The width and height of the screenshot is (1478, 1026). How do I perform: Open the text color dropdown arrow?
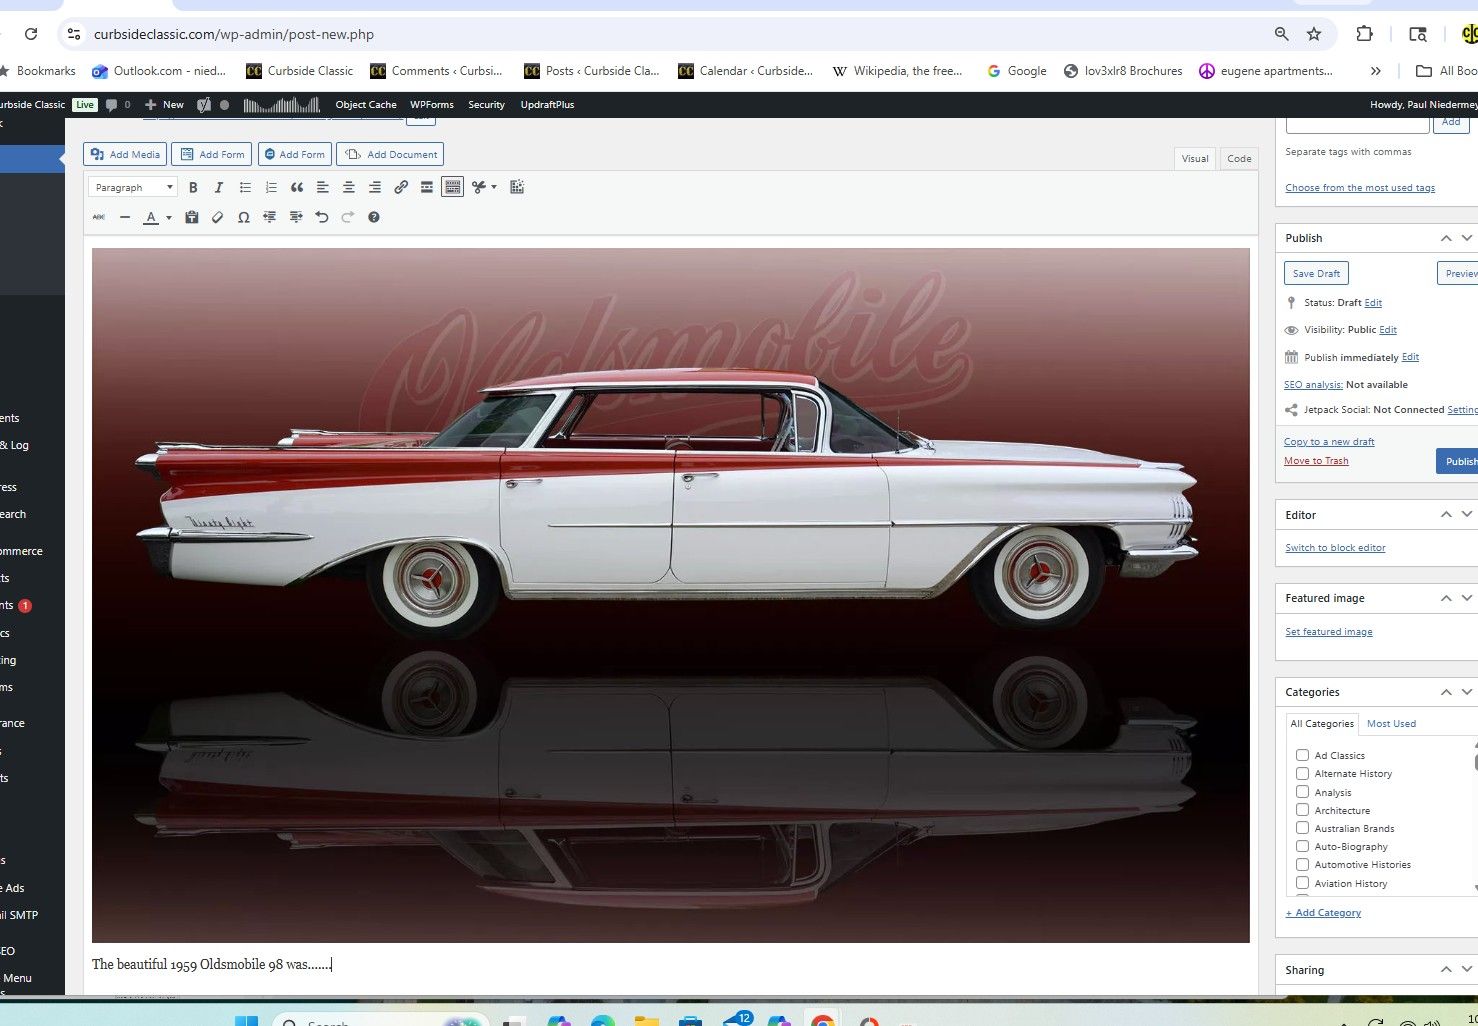click(169, 217)
